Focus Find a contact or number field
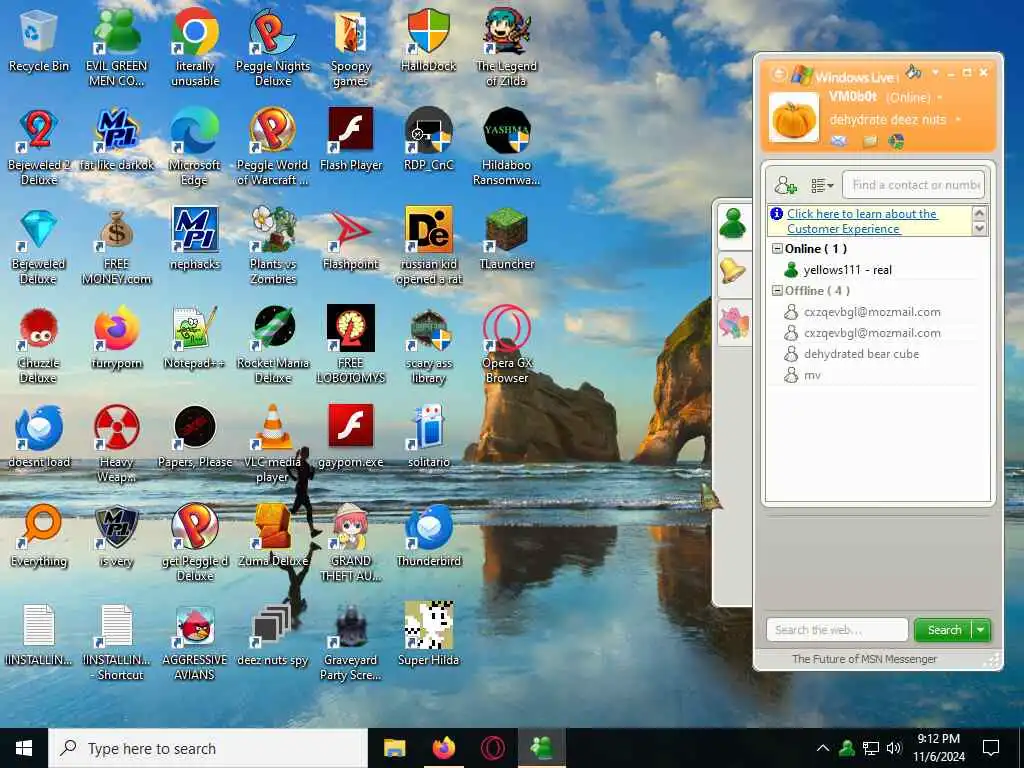The height and width of the screenshot is (768, 1024). [x=913, y=185]
